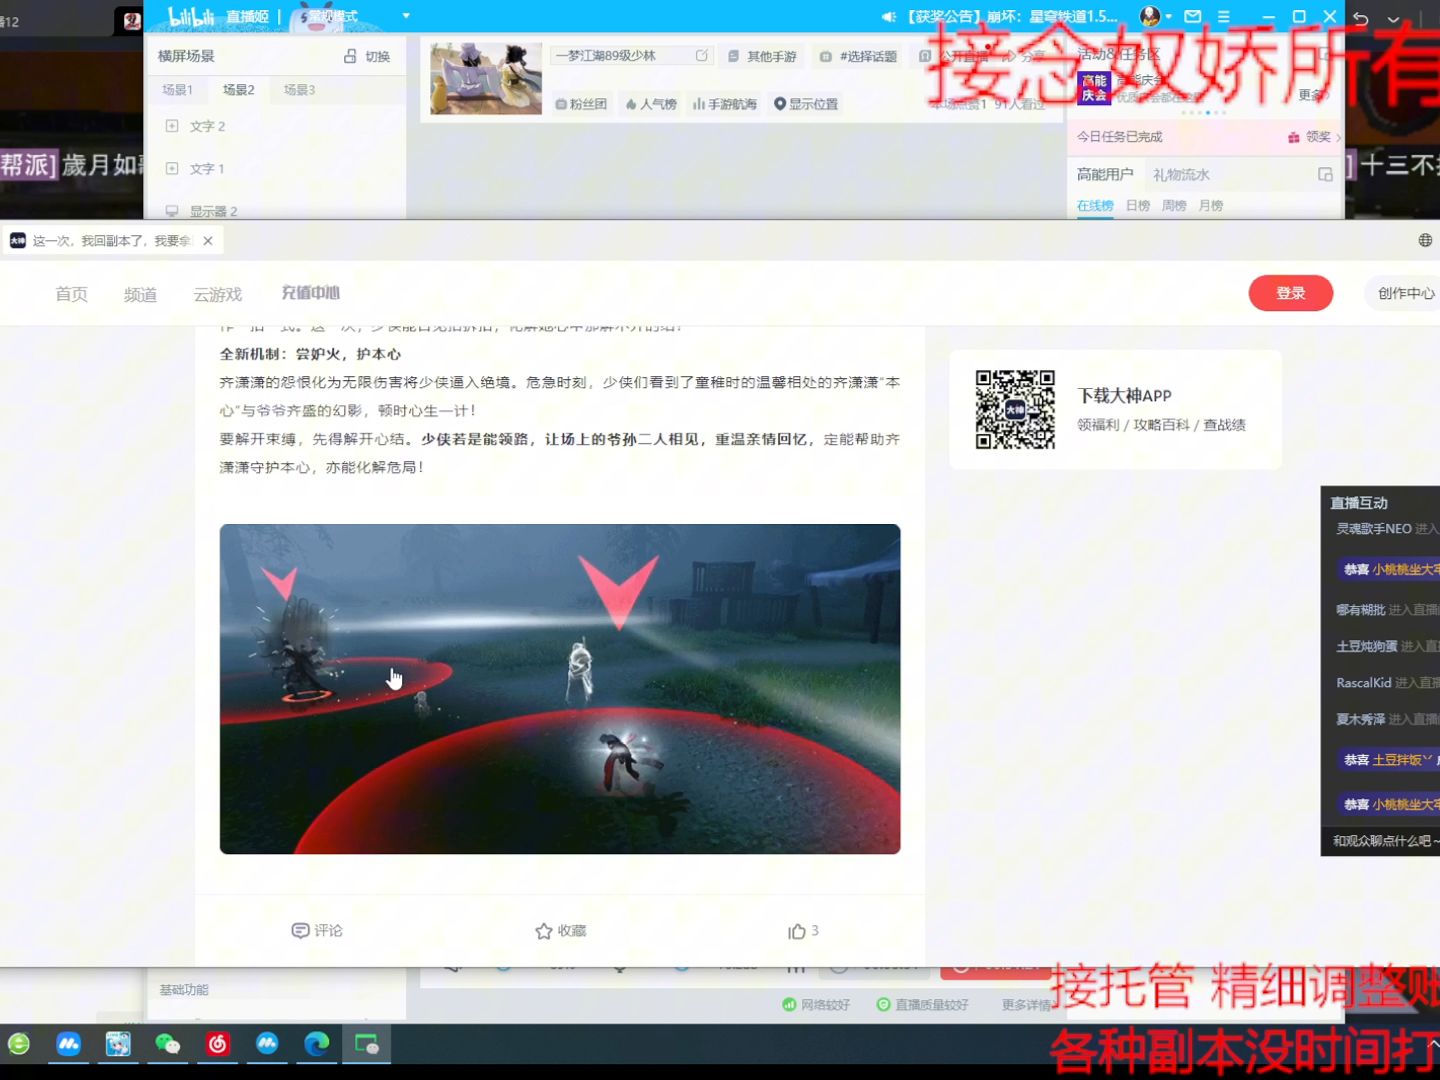Open 更多详情 link in status bar
This screenshot has width=1440, height=1080.
(x=1026, y=1005)
